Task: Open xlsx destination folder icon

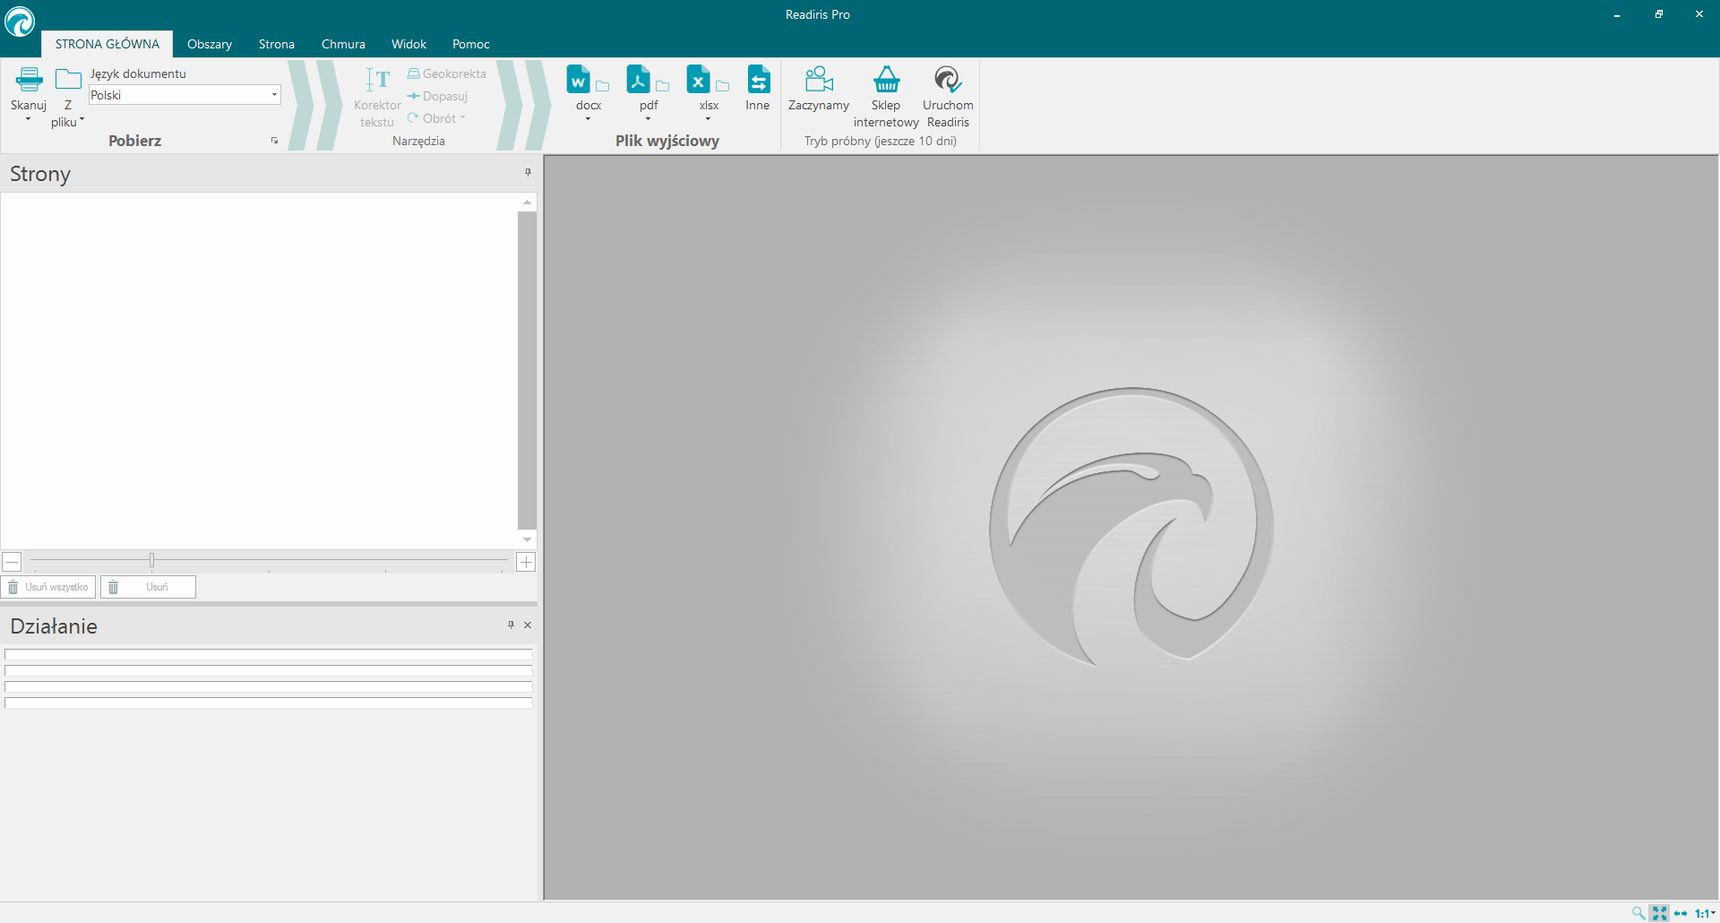Action: 722,86
